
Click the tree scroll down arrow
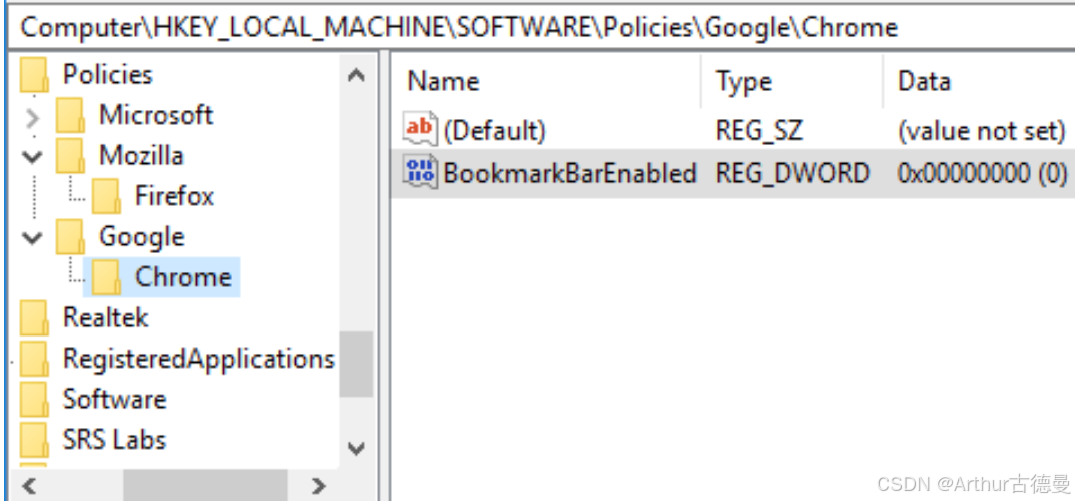point(356,449)
